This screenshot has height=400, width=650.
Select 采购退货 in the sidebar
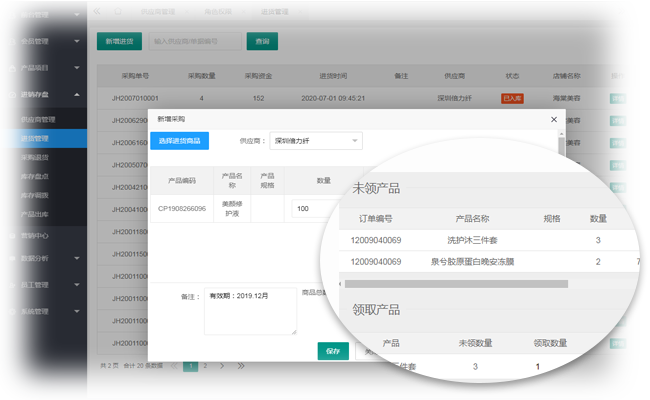tap(35, 157)
